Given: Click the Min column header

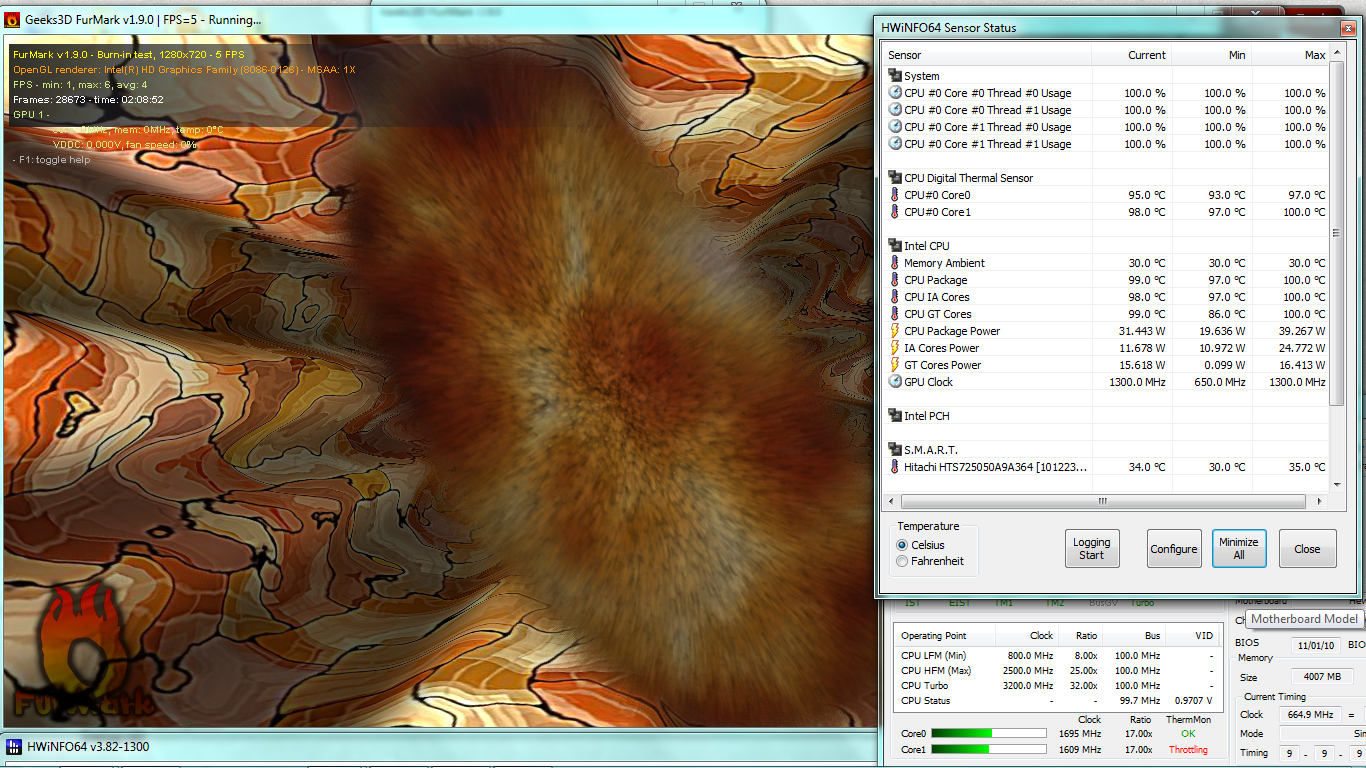Looking at the screenshot, I should pyautogui.click(x=1212, y=55).
